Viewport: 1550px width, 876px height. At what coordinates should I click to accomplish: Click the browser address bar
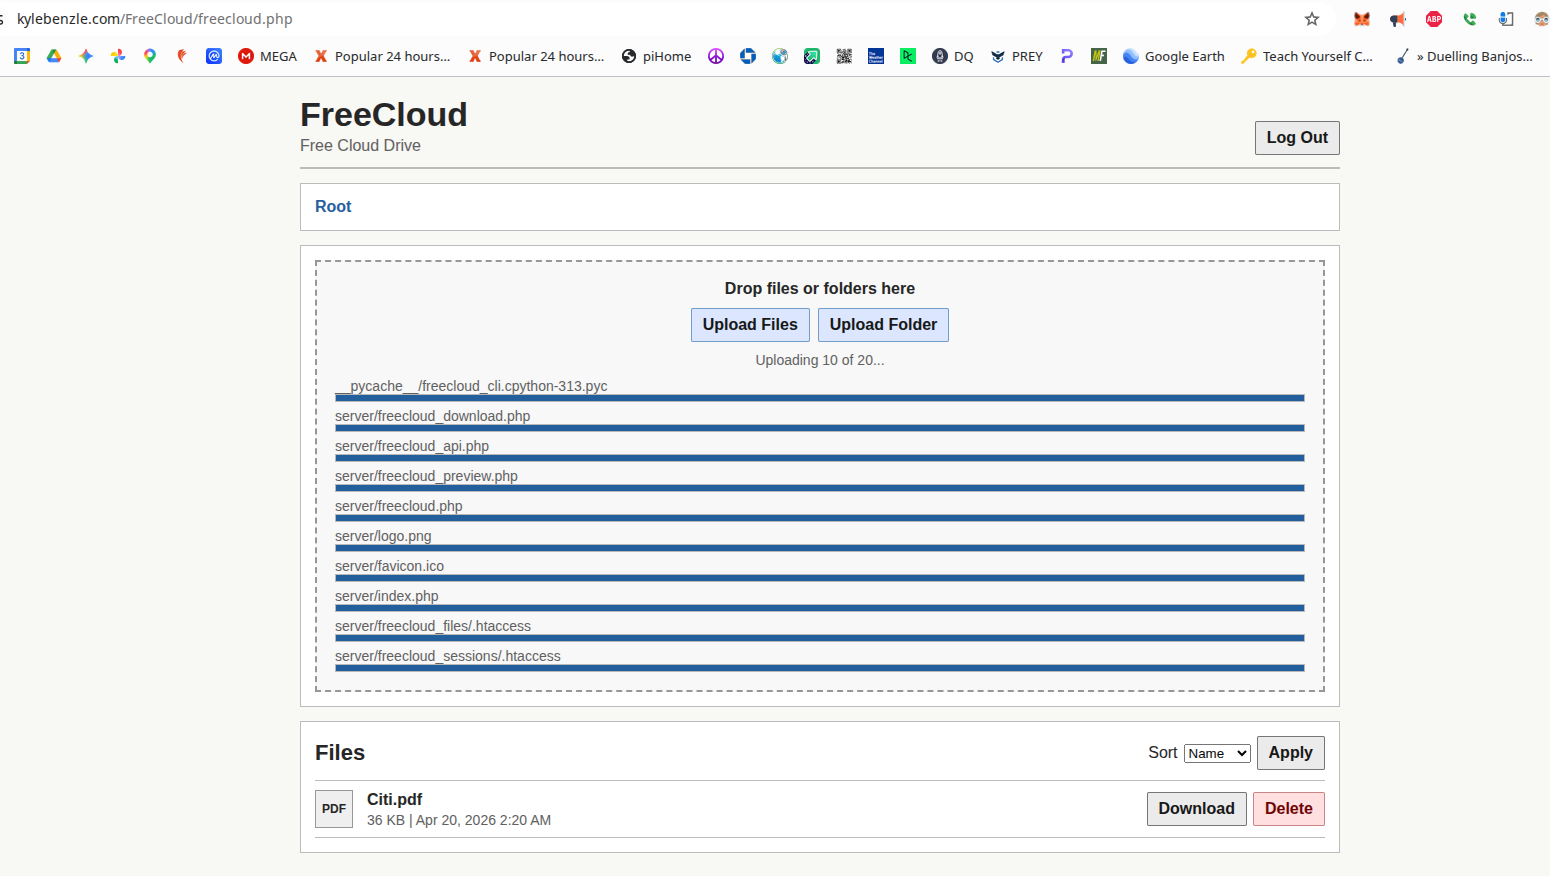tap(400, 18)
